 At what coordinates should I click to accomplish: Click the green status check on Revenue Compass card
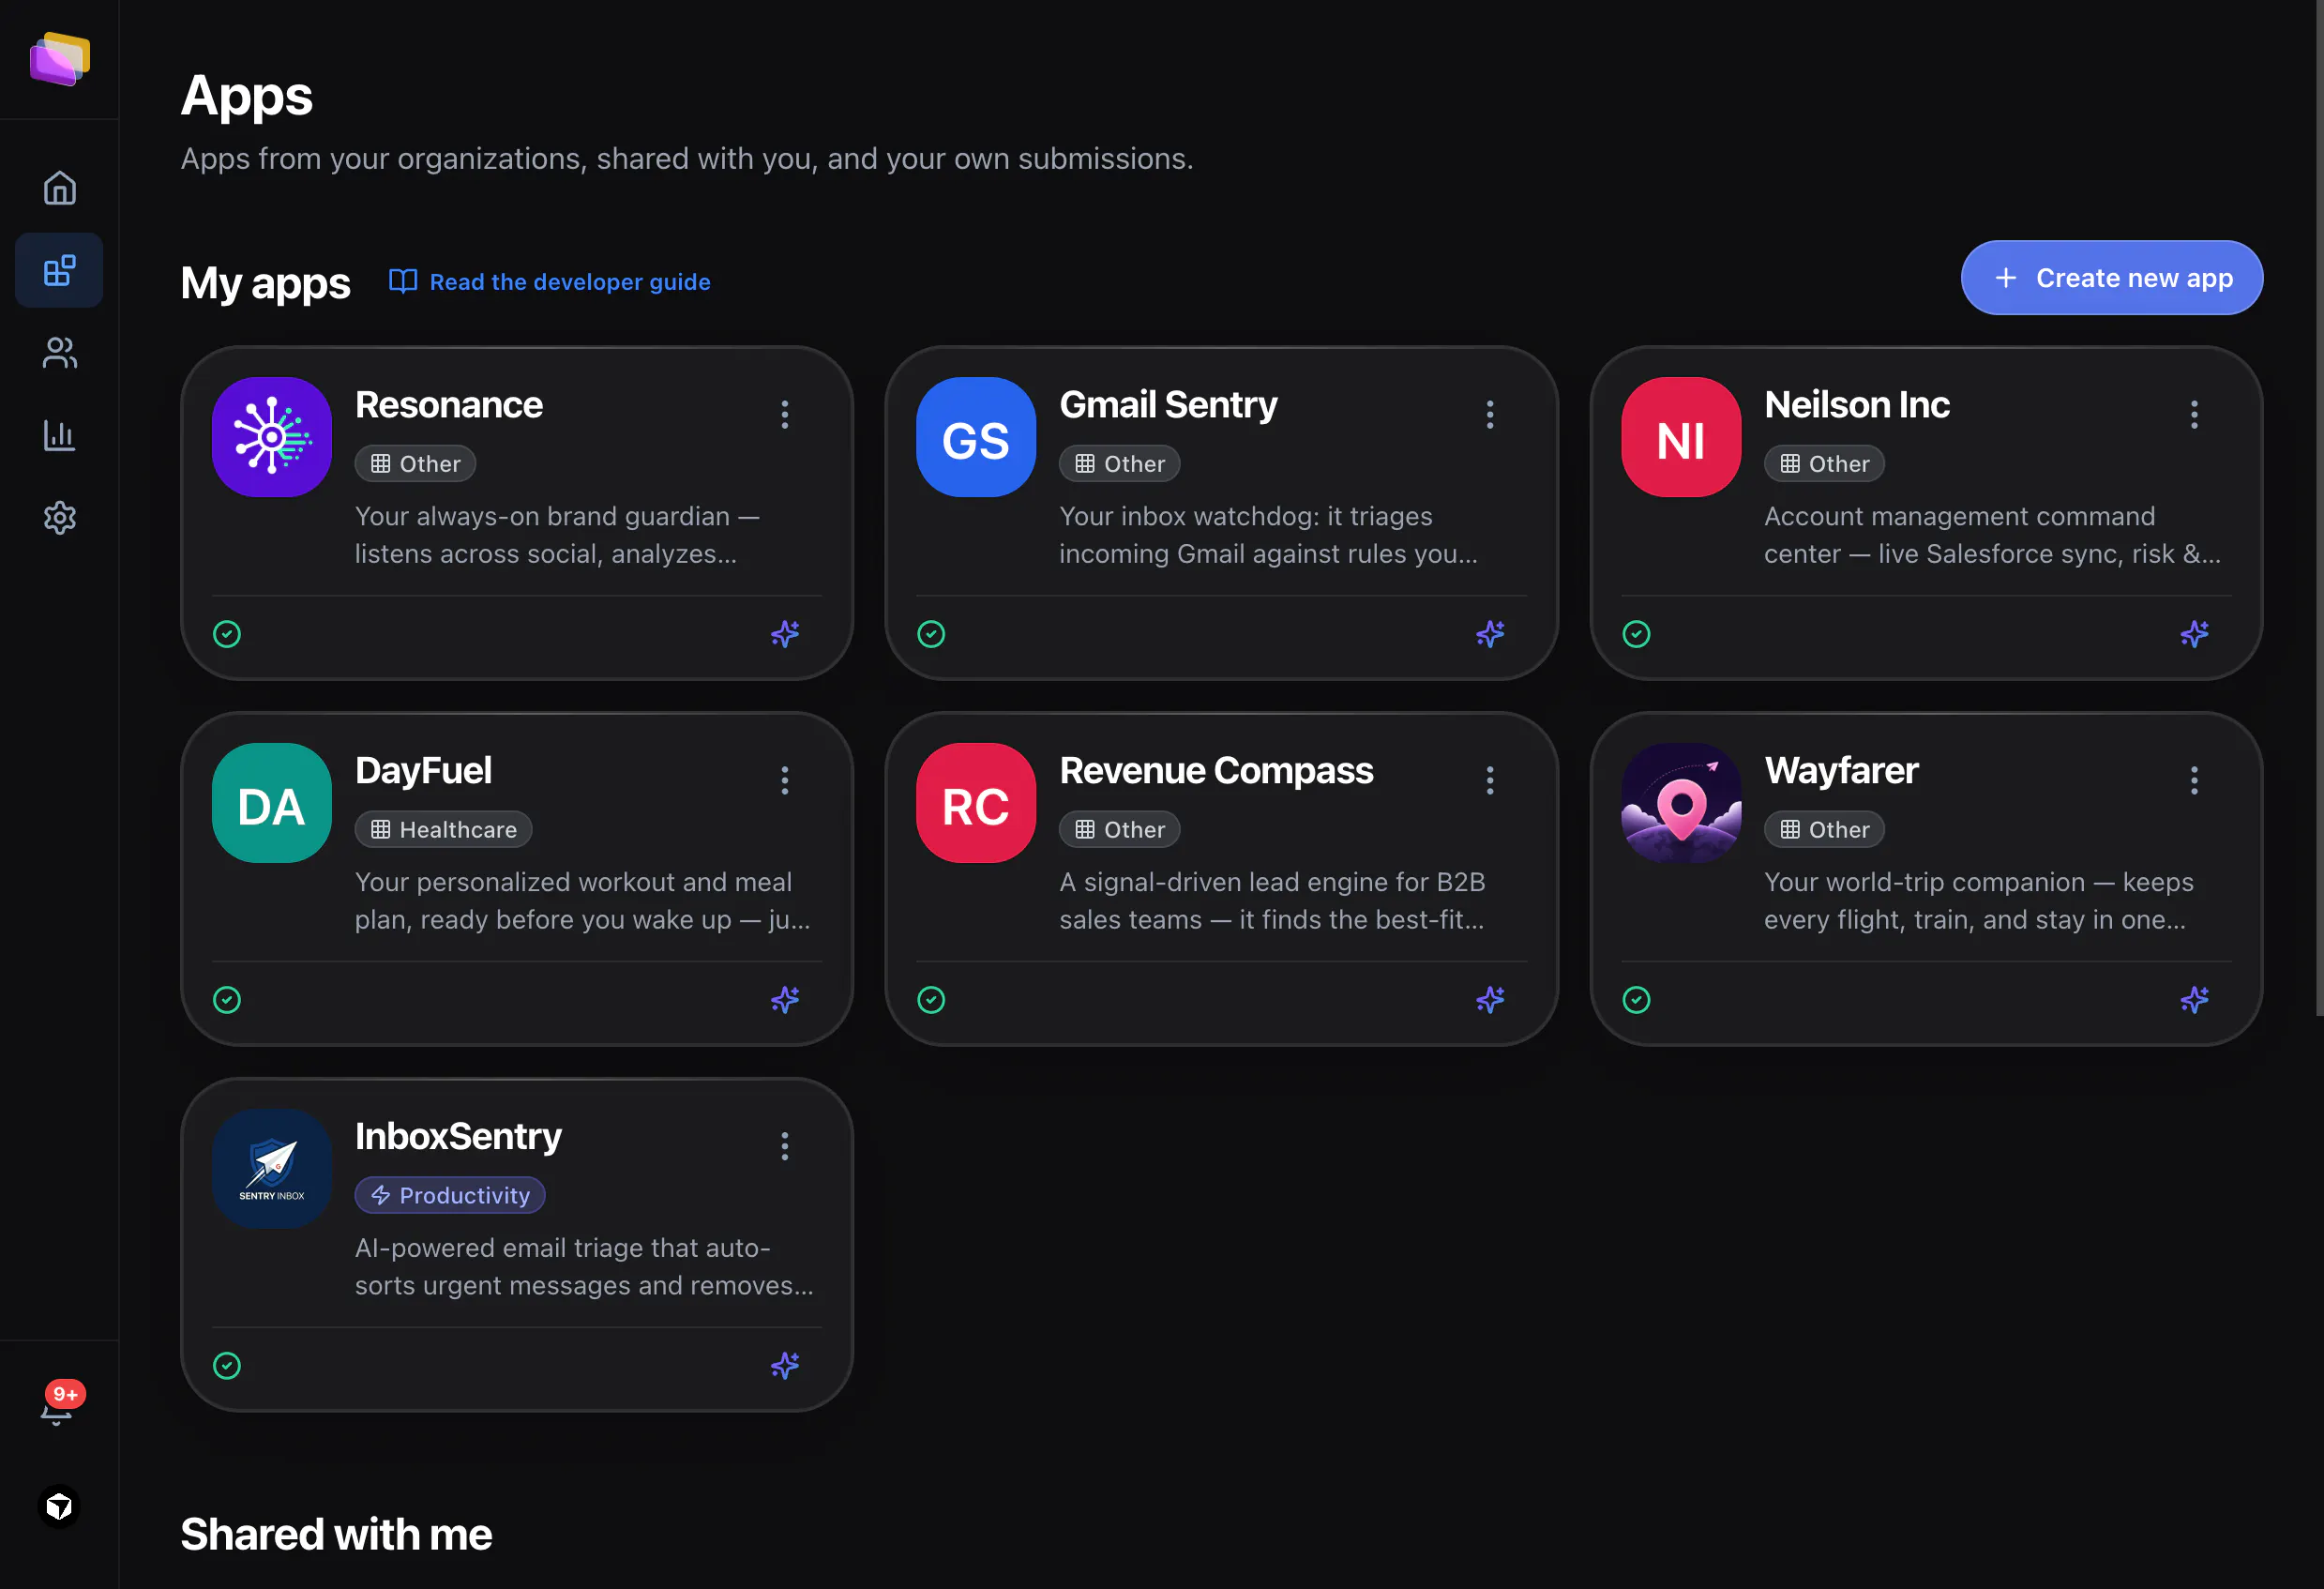[x=931, y=1000]
